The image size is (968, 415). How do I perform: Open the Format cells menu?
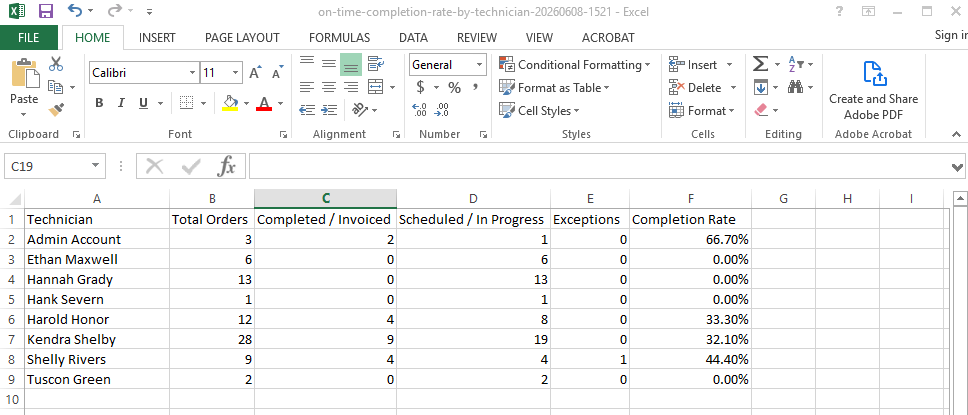click(702, 111)
